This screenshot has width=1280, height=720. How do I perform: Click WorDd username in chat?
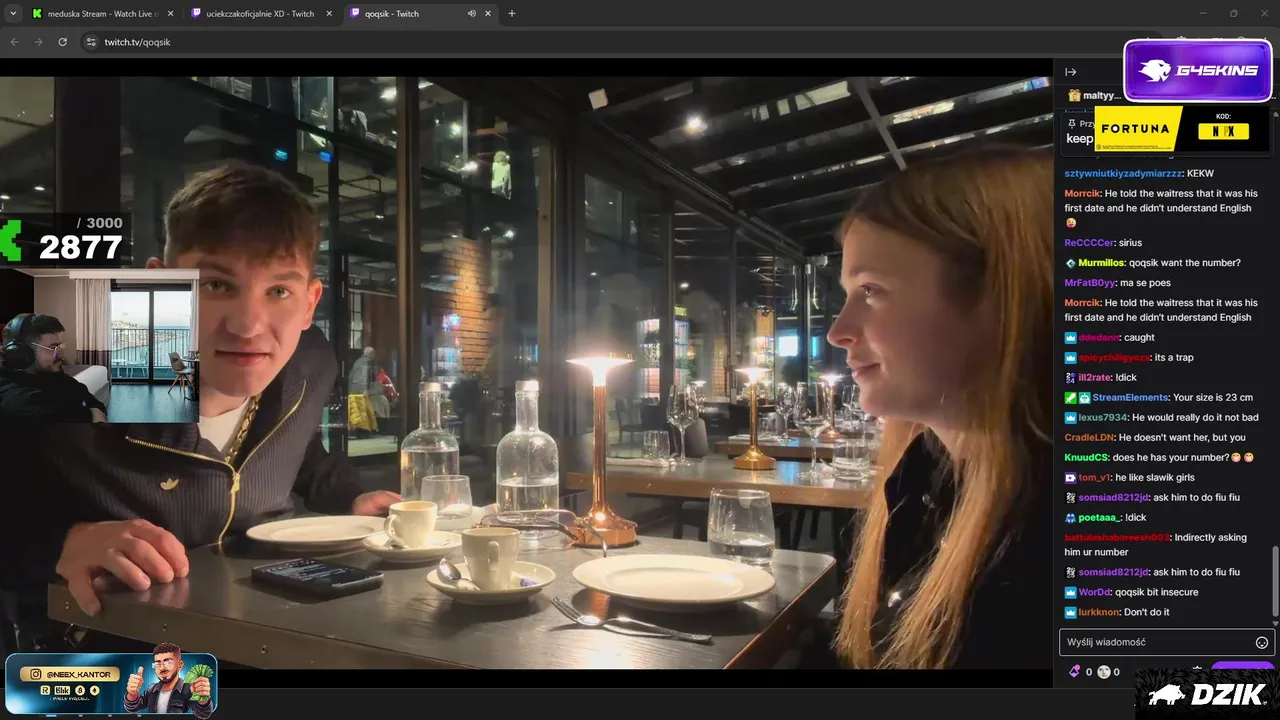click(1094, 592)
